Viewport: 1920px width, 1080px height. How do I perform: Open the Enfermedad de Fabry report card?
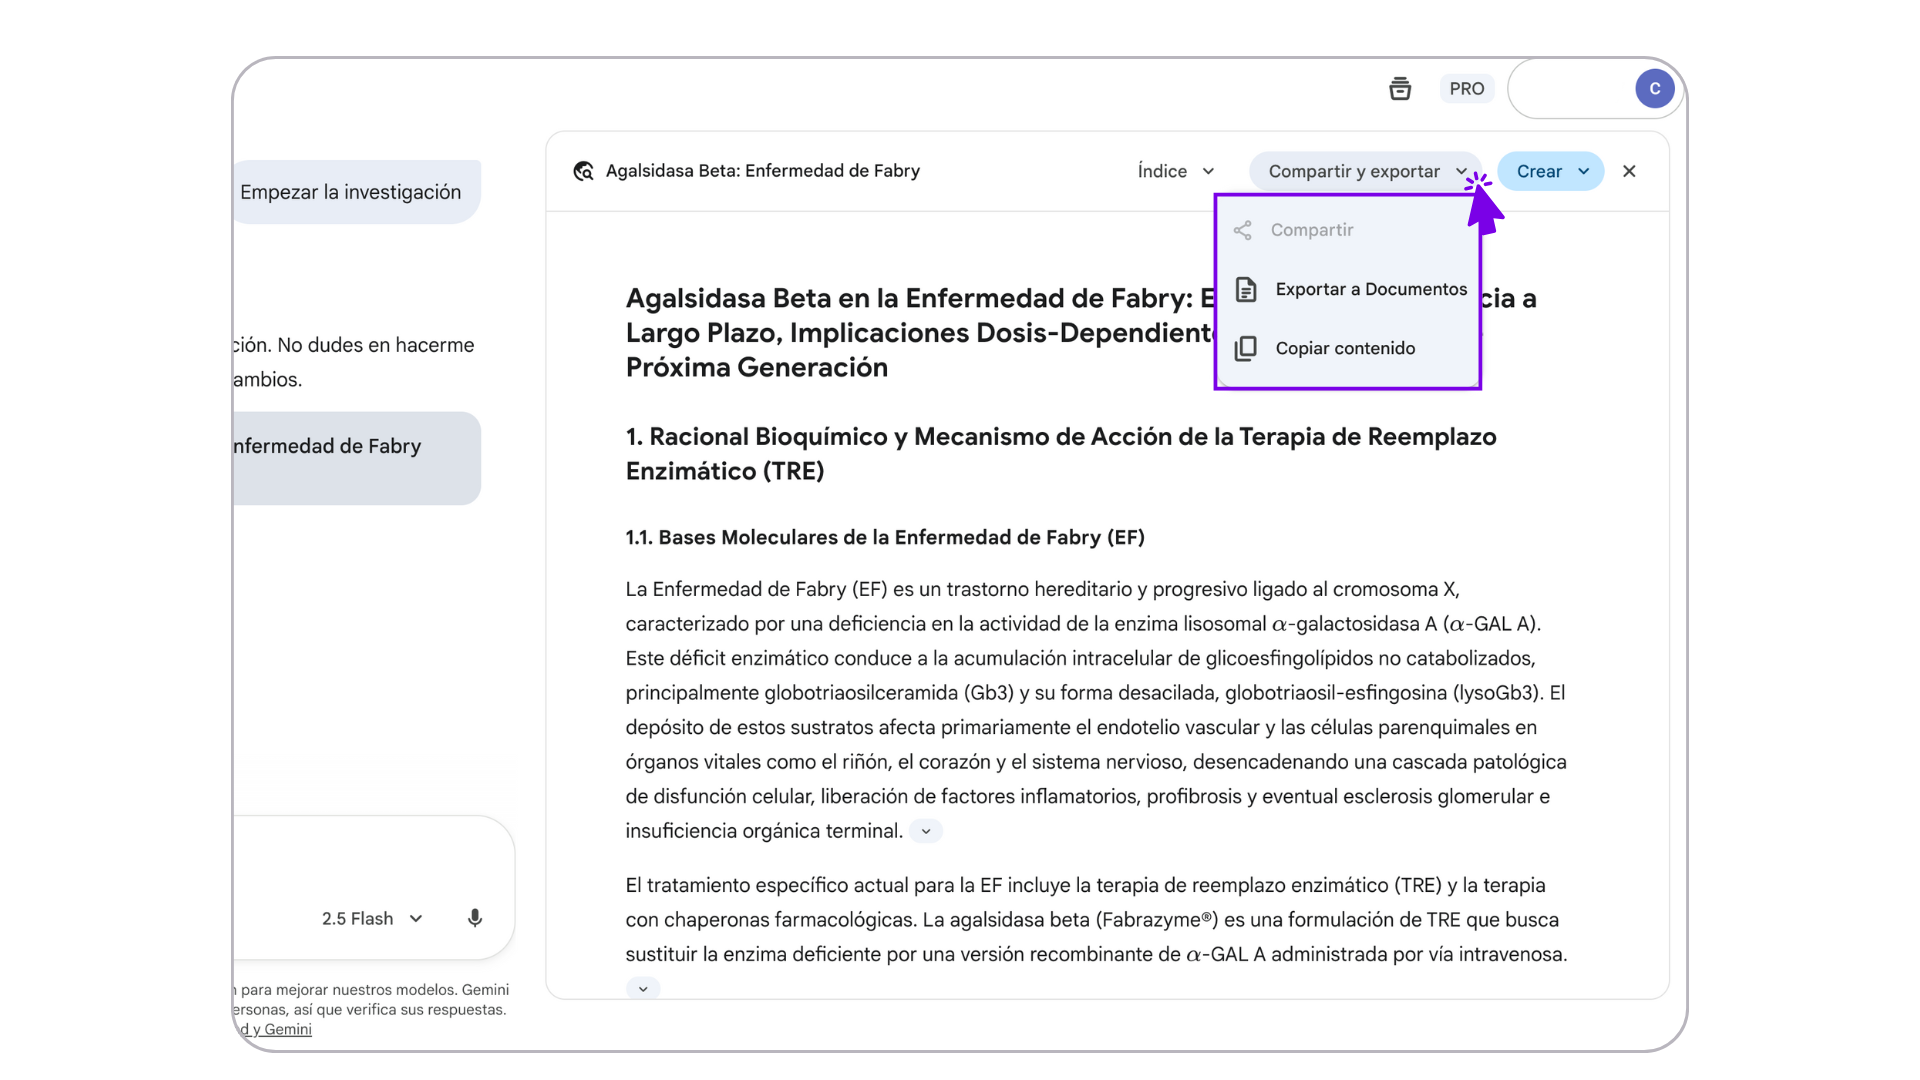point(355,457)
